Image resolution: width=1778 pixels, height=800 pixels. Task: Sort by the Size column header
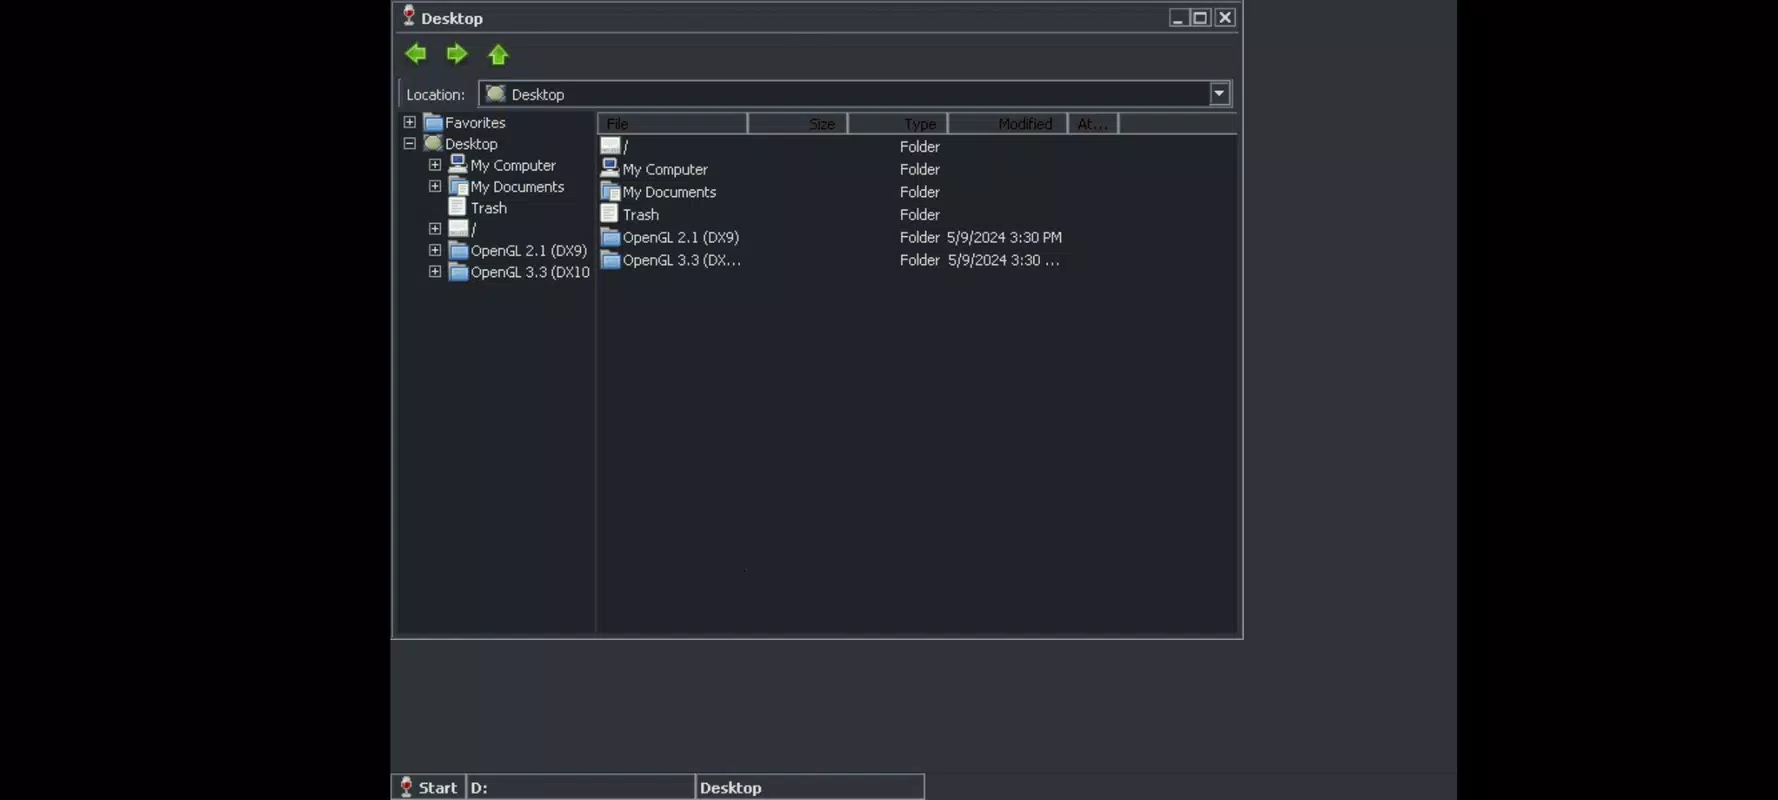(798, 123)
